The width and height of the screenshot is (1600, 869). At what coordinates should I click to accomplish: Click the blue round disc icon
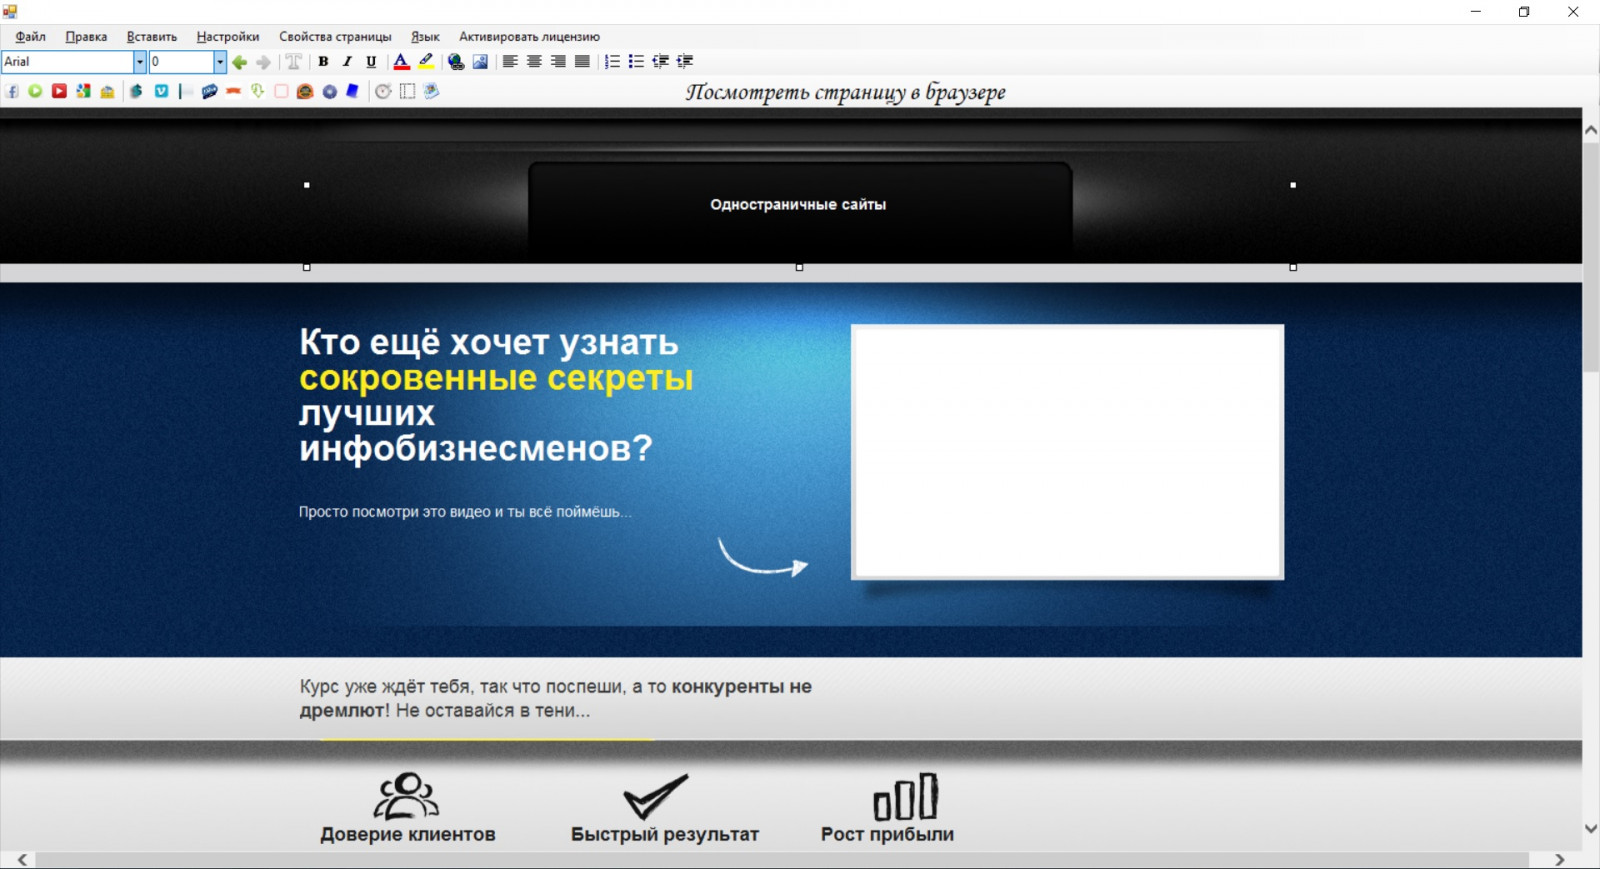(x=329, y=91)
